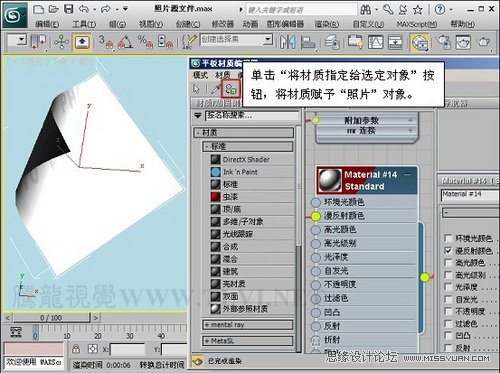Screen dimensions: 500x373
Task: Open the 模式 menu in material editor
Action: pyautogui.click(x=200, y=75)
